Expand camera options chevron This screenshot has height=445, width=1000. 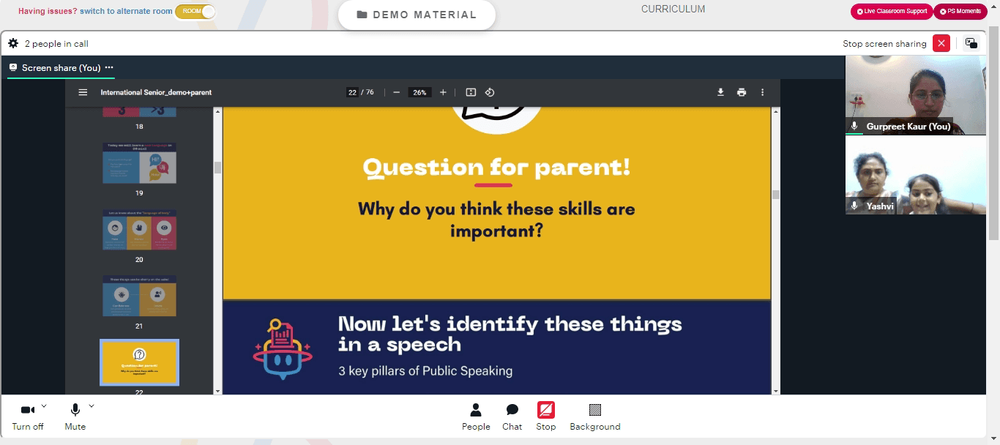tap(44, 405)
